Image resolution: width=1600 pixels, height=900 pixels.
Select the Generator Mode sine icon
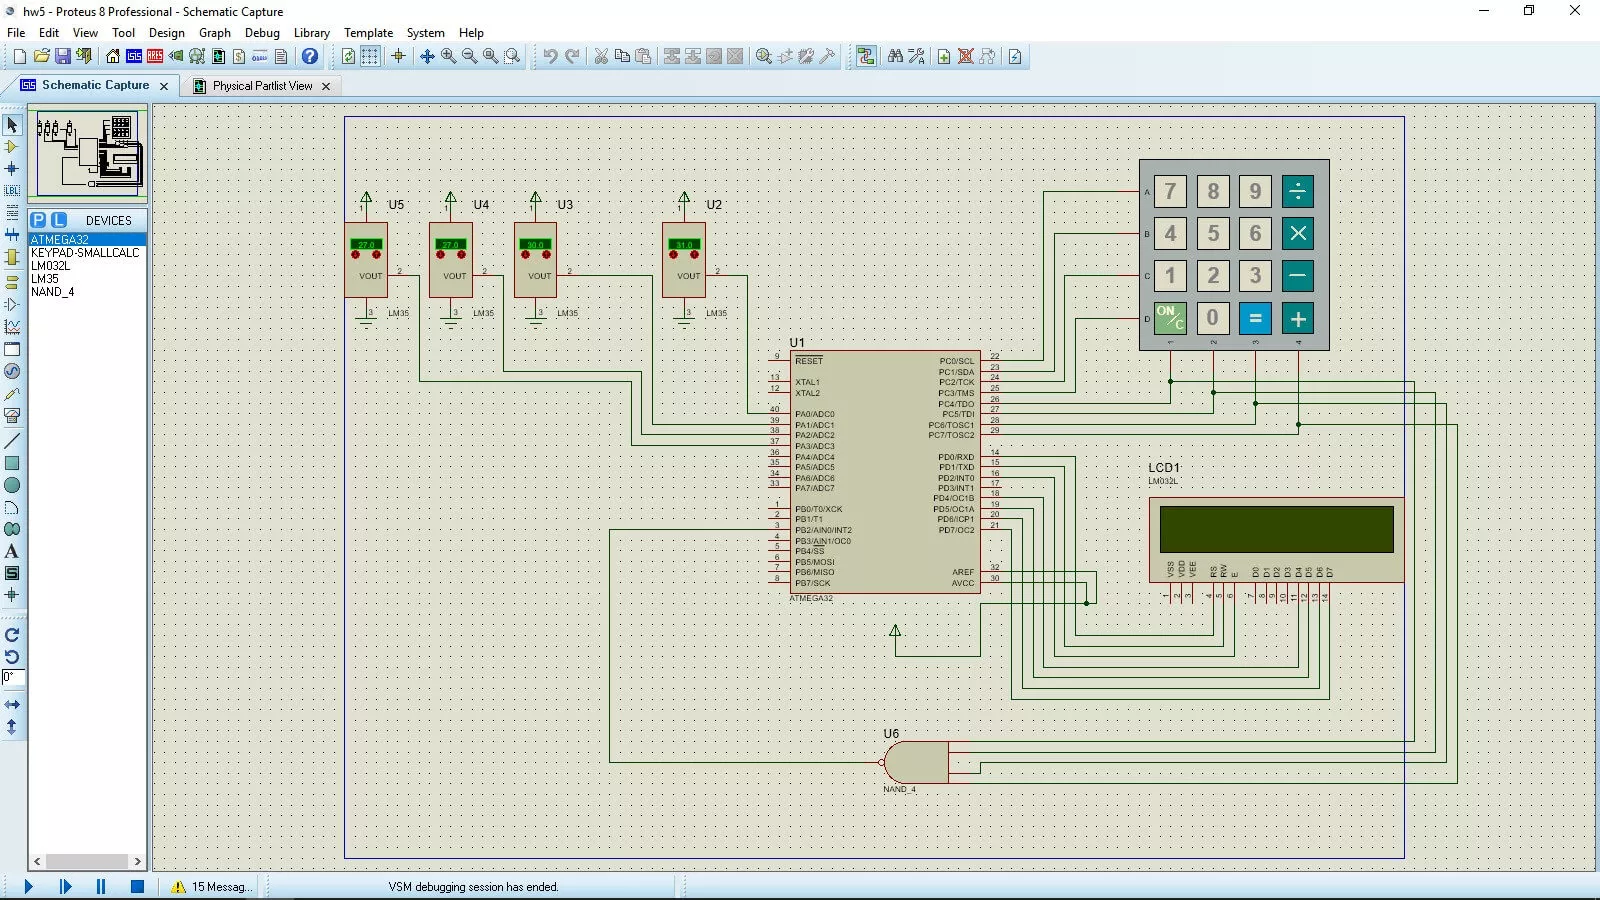(12, 371)
